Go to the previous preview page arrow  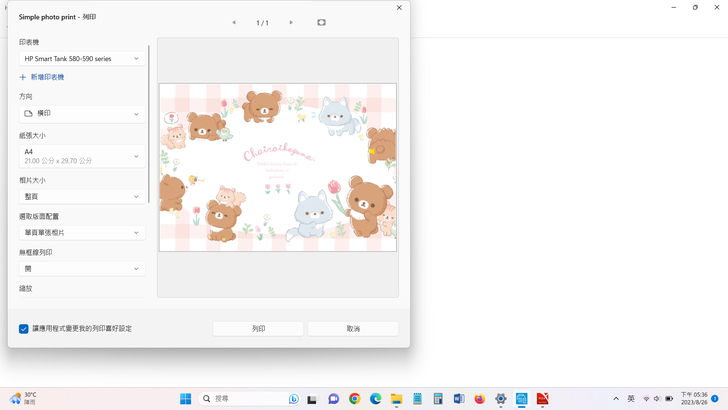234,22
